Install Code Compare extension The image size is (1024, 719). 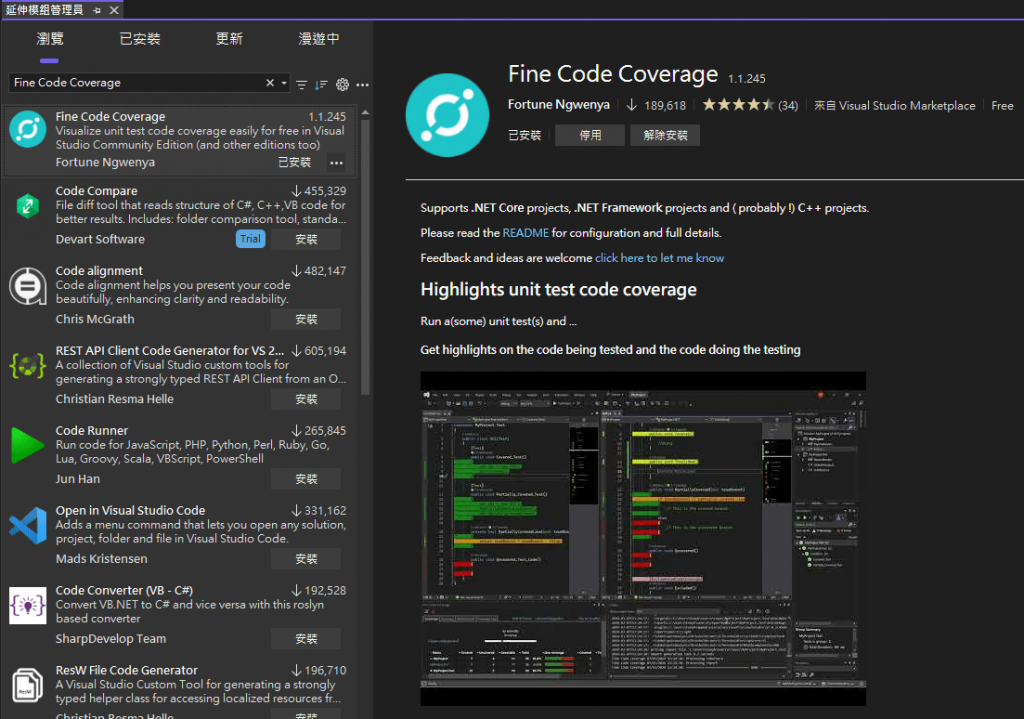[306, 239]
